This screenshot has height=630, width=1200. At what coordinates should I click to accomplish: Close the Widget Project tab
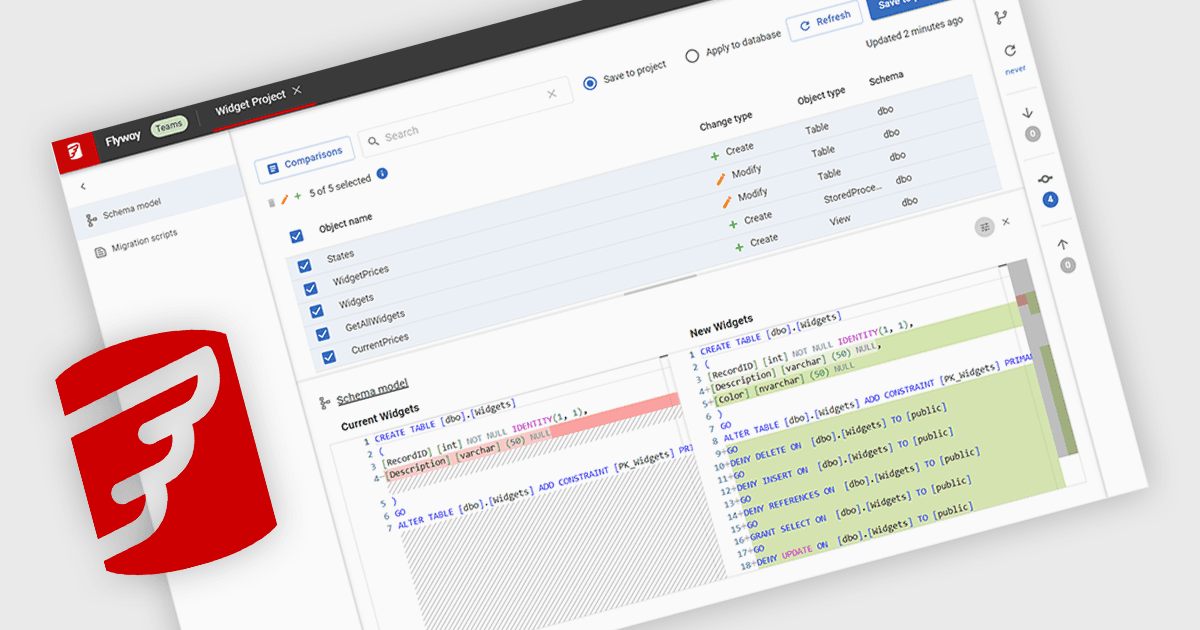297,91
